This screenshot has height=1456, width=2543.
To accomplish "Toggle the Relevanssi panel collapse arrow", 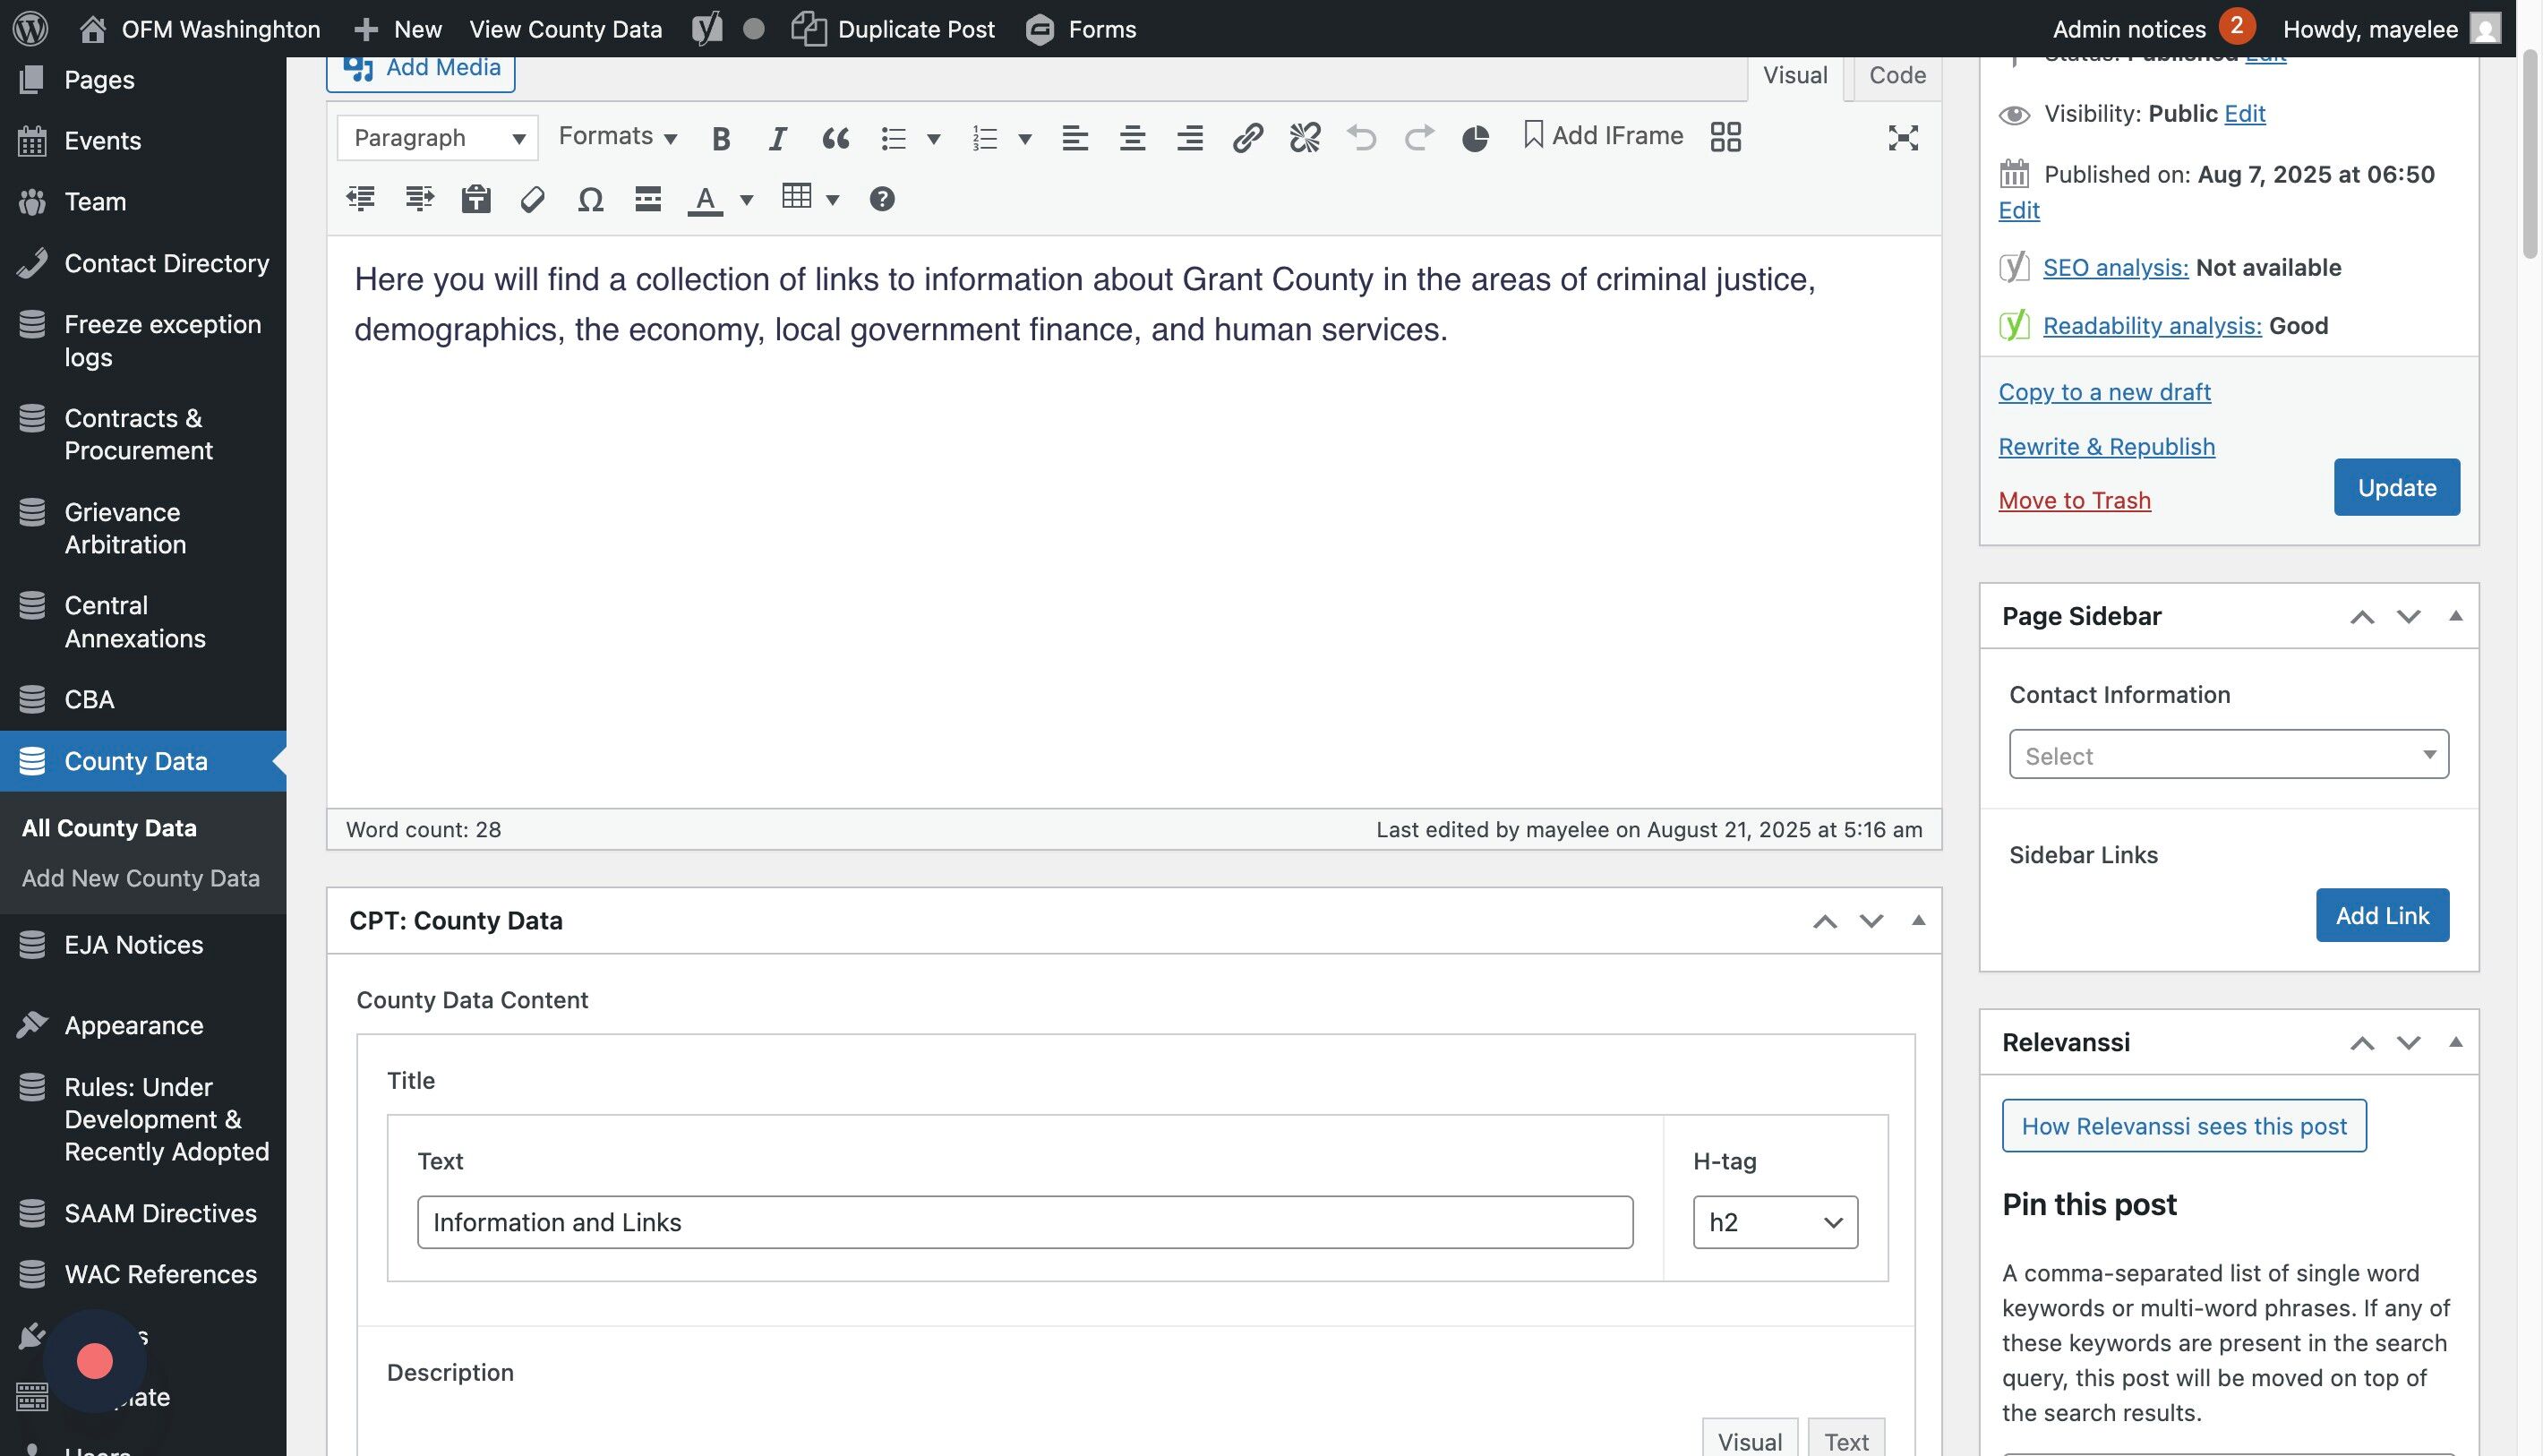I will coord(2455,1042).
